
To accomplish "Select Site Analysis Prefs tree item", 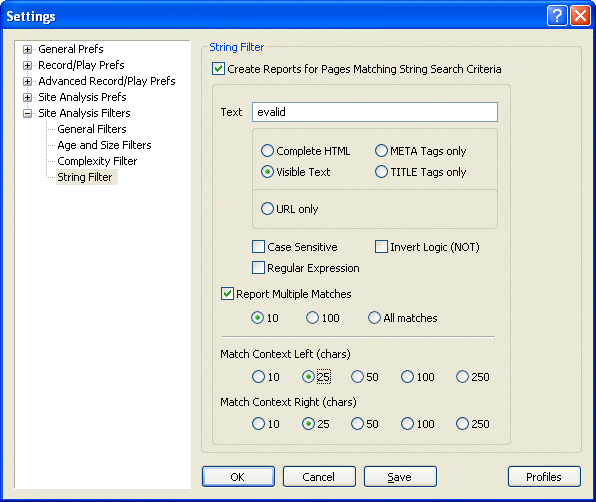I will tap(82, 97).
